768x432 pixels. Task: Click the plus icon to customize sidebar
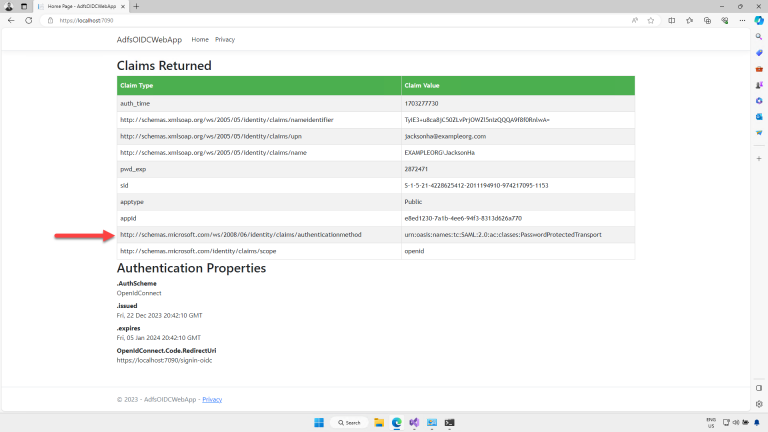(759, 158)
